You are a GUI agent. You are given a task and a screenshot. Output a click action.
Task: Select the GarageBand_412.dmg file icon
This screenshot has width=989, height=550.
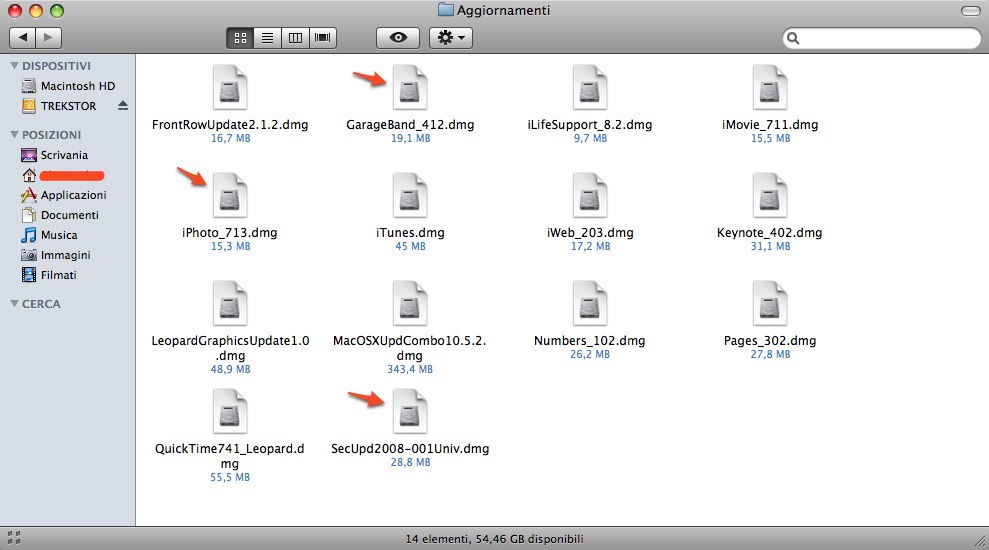pyautogui.click(x=410, y=88)
